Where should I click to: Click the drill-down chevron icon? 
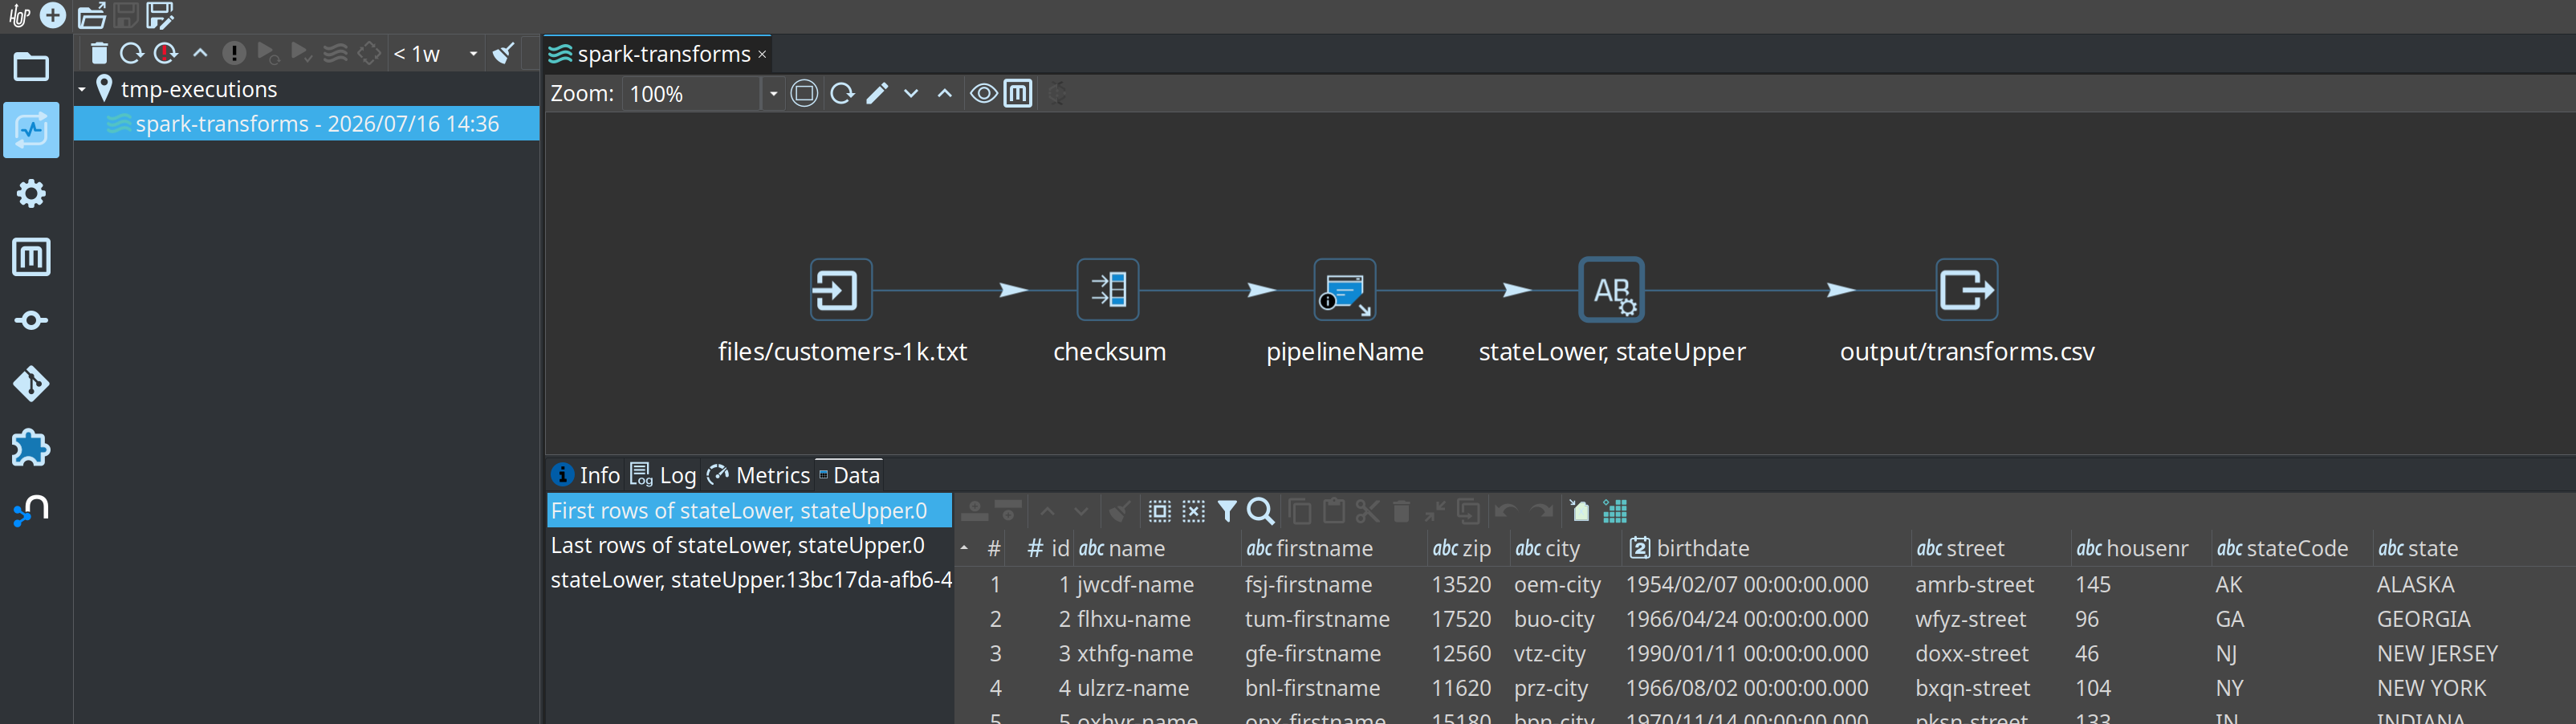tap(911, 93)
